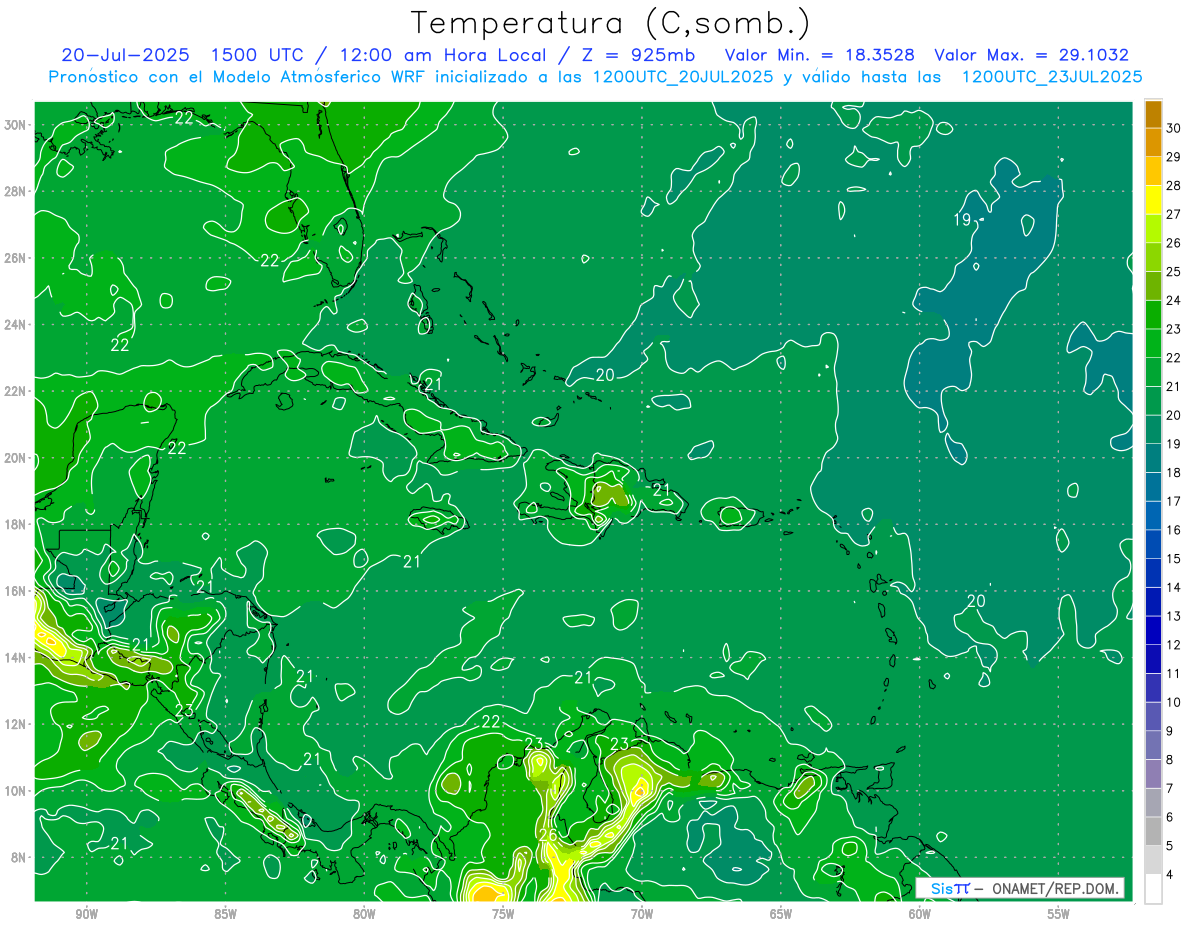Click the 55W longitude axis label
The image size is (1200, 927).
click(x=1059, y=914)
